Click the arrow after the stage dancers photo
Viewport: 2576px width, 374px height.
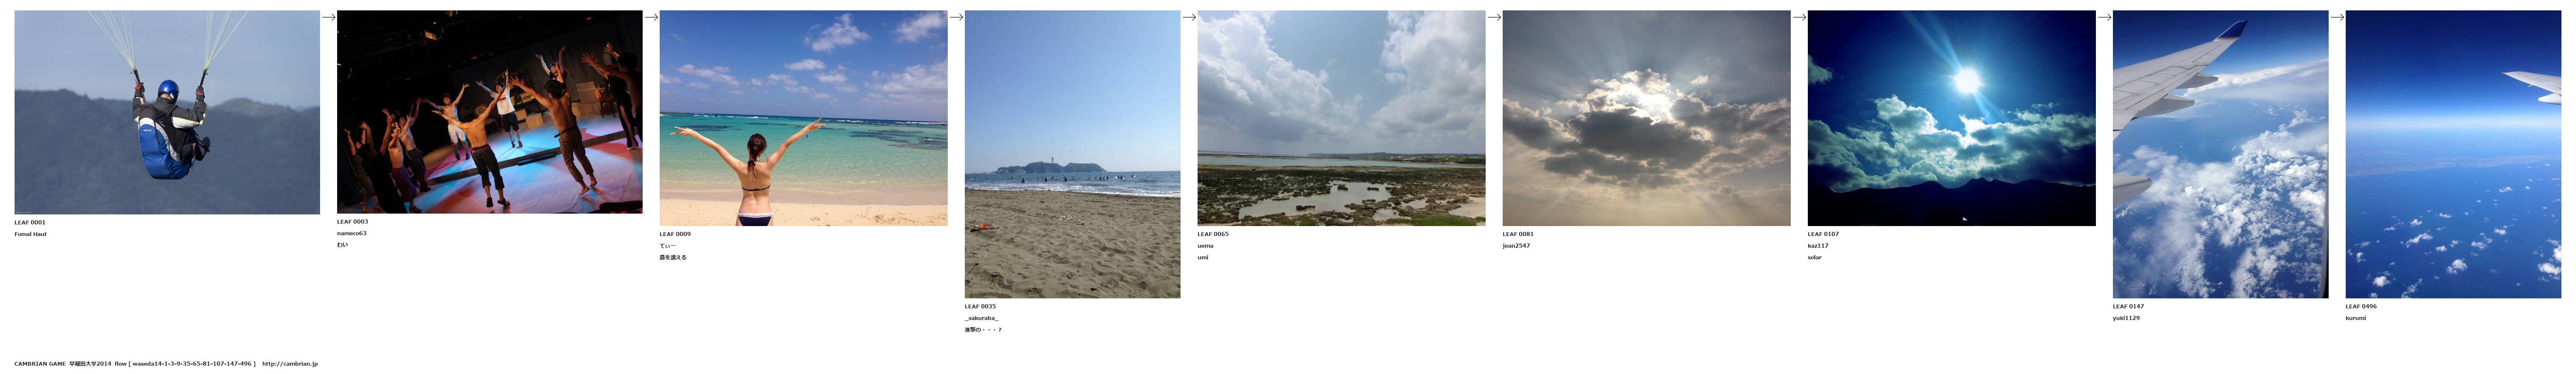(x=651, y=17)
